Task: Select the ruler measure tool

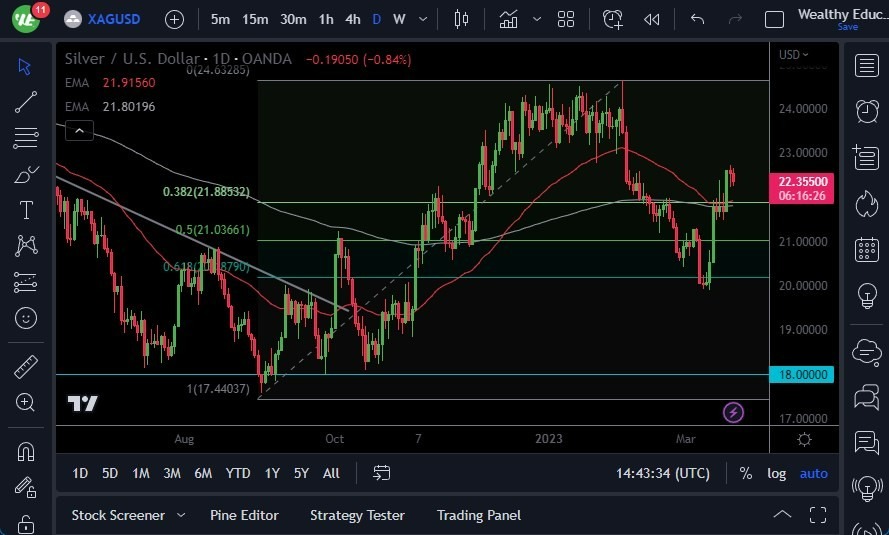Action: (26, 367)
